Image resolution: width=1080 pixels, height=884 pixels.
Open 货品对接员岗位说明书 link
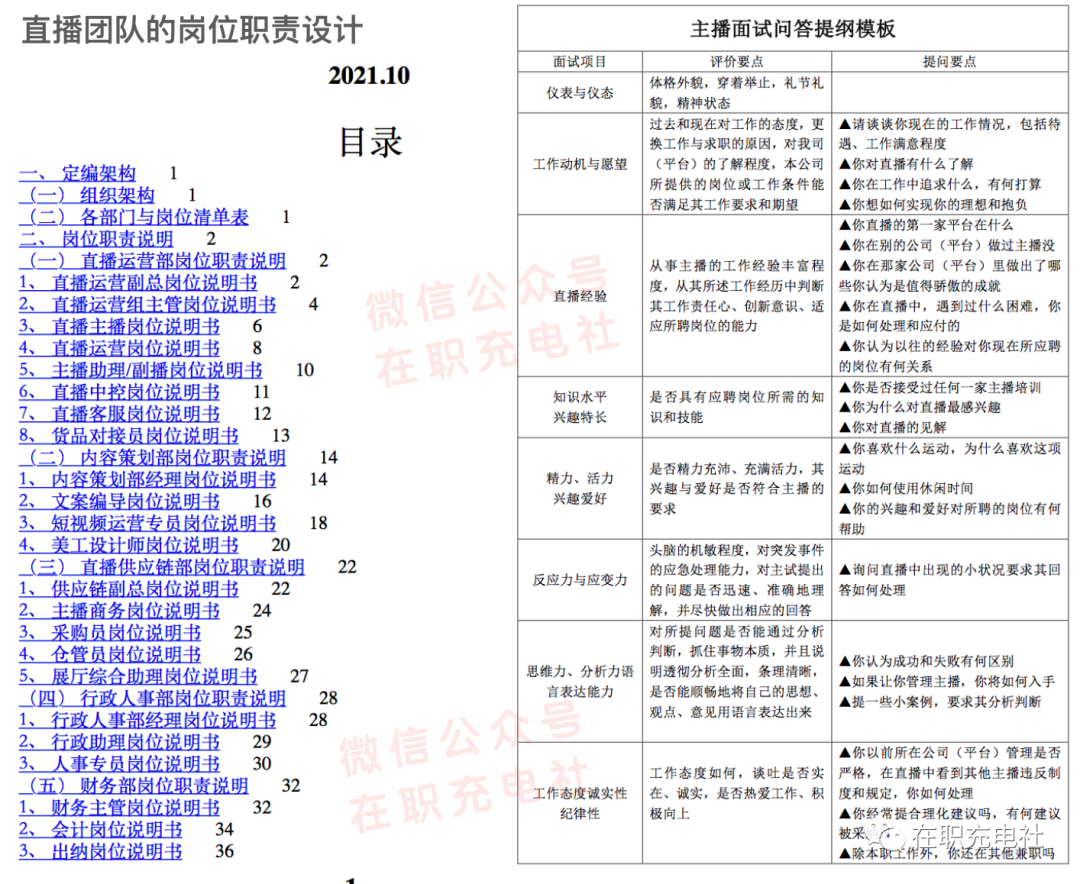point(129,436)
